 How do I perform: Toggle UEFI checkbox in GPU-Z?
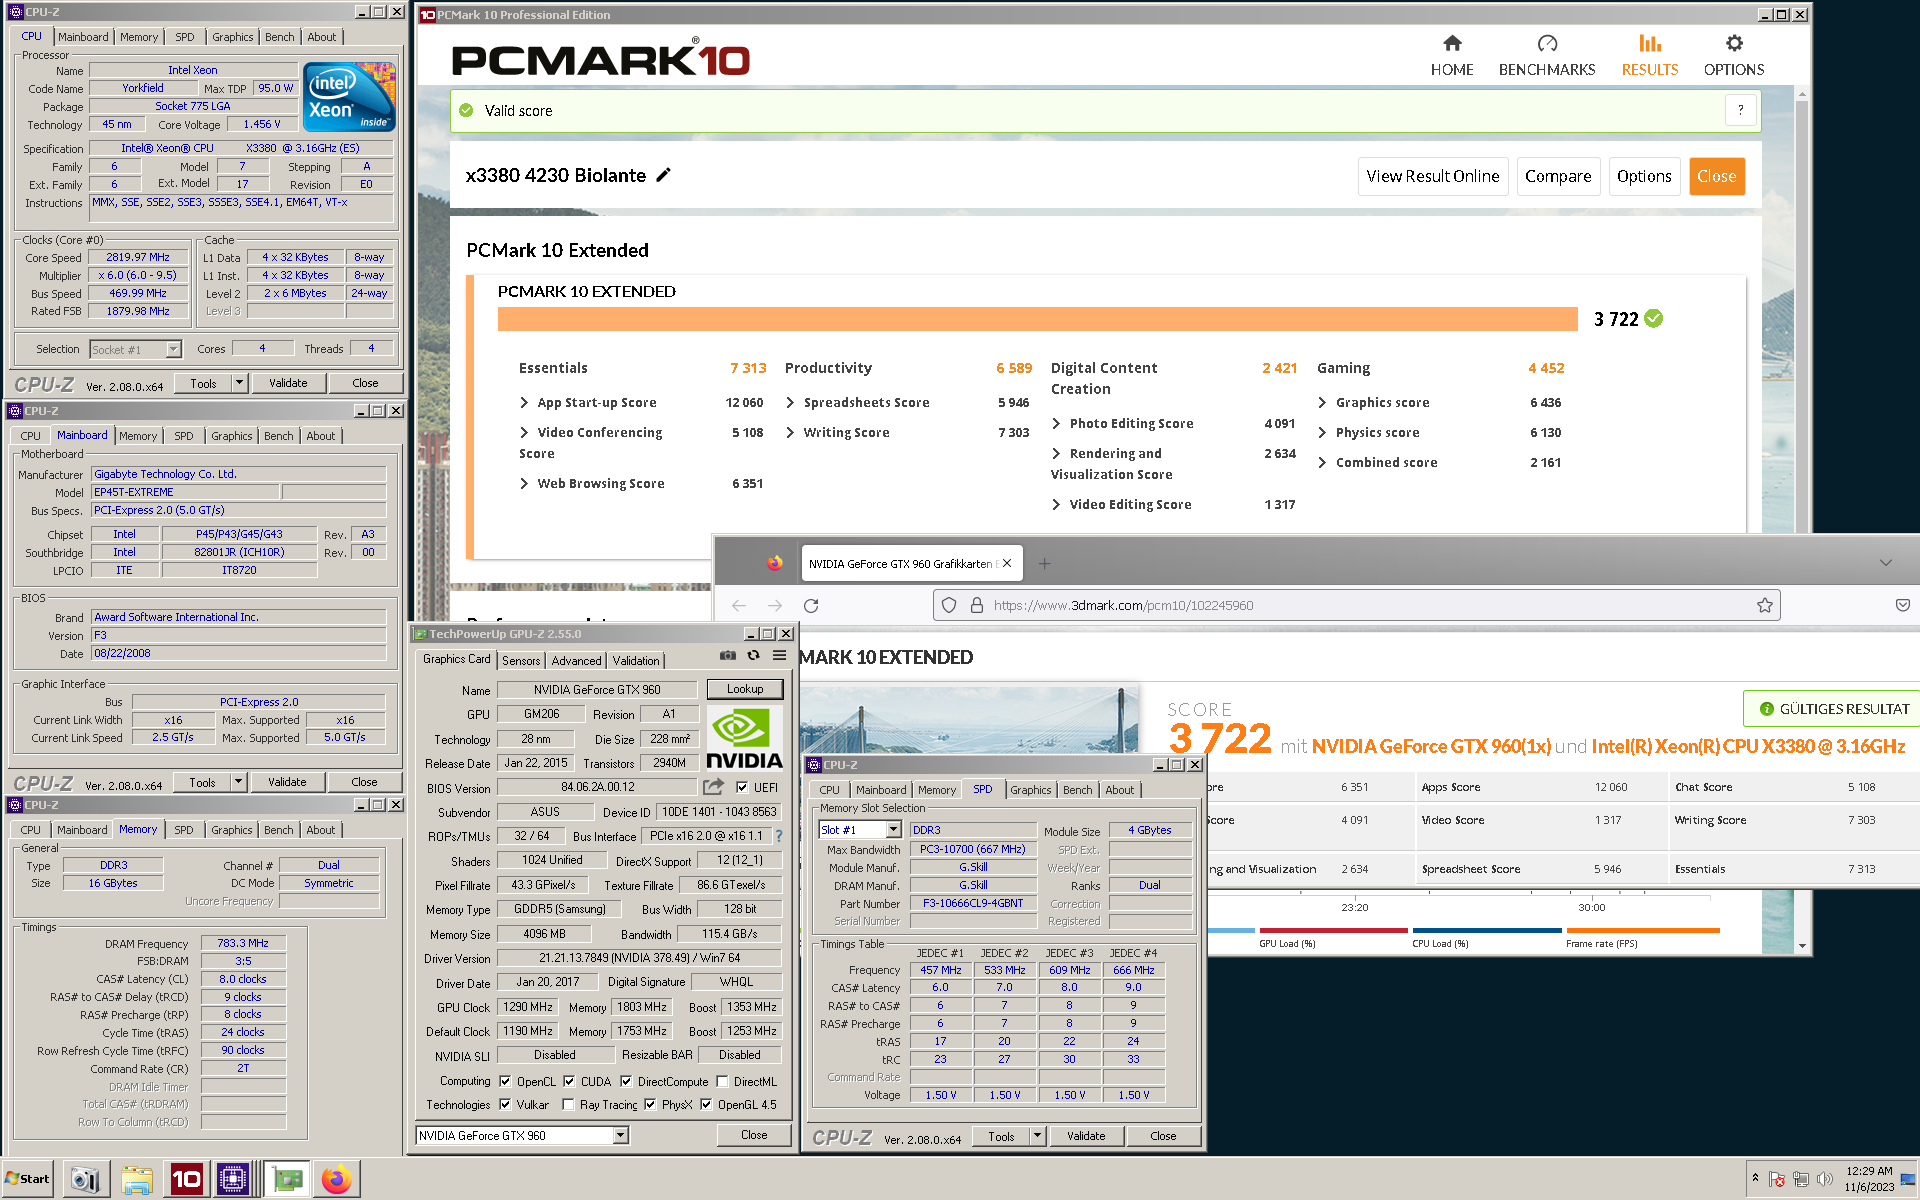[x=742, y=787]
